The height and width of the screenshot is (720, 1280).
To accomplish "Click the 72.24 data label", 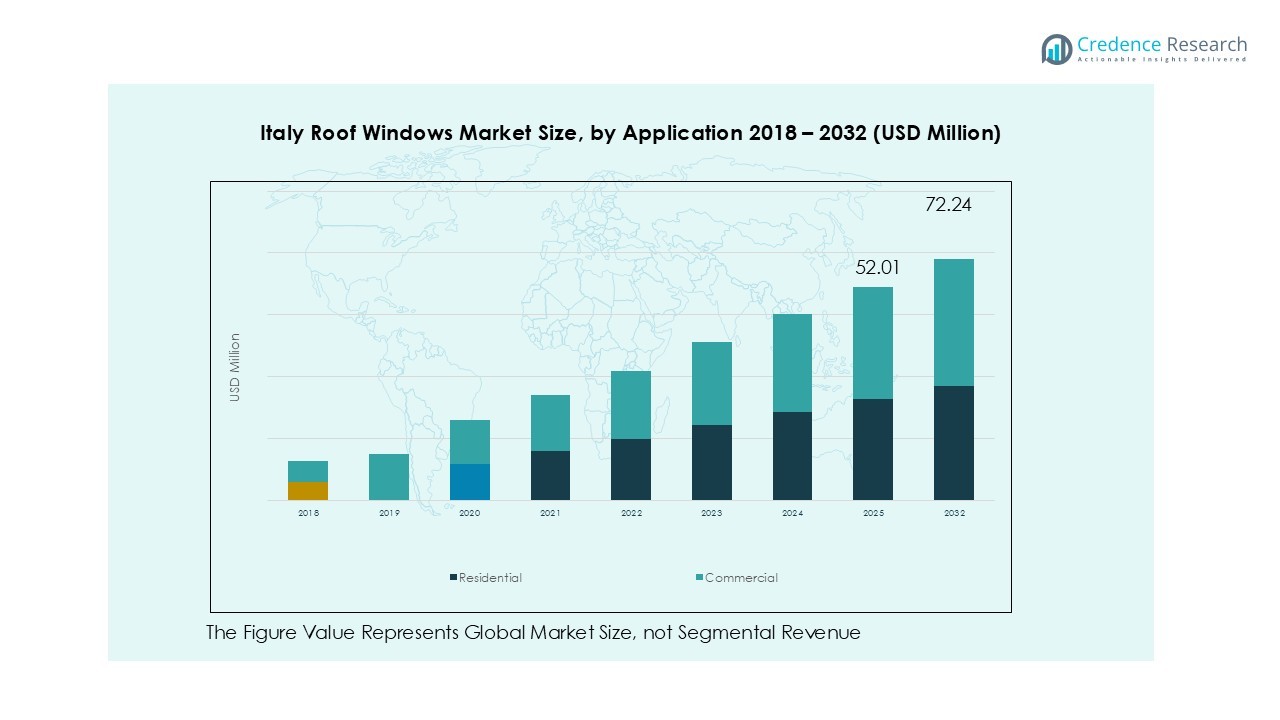I will click(946, 205).
